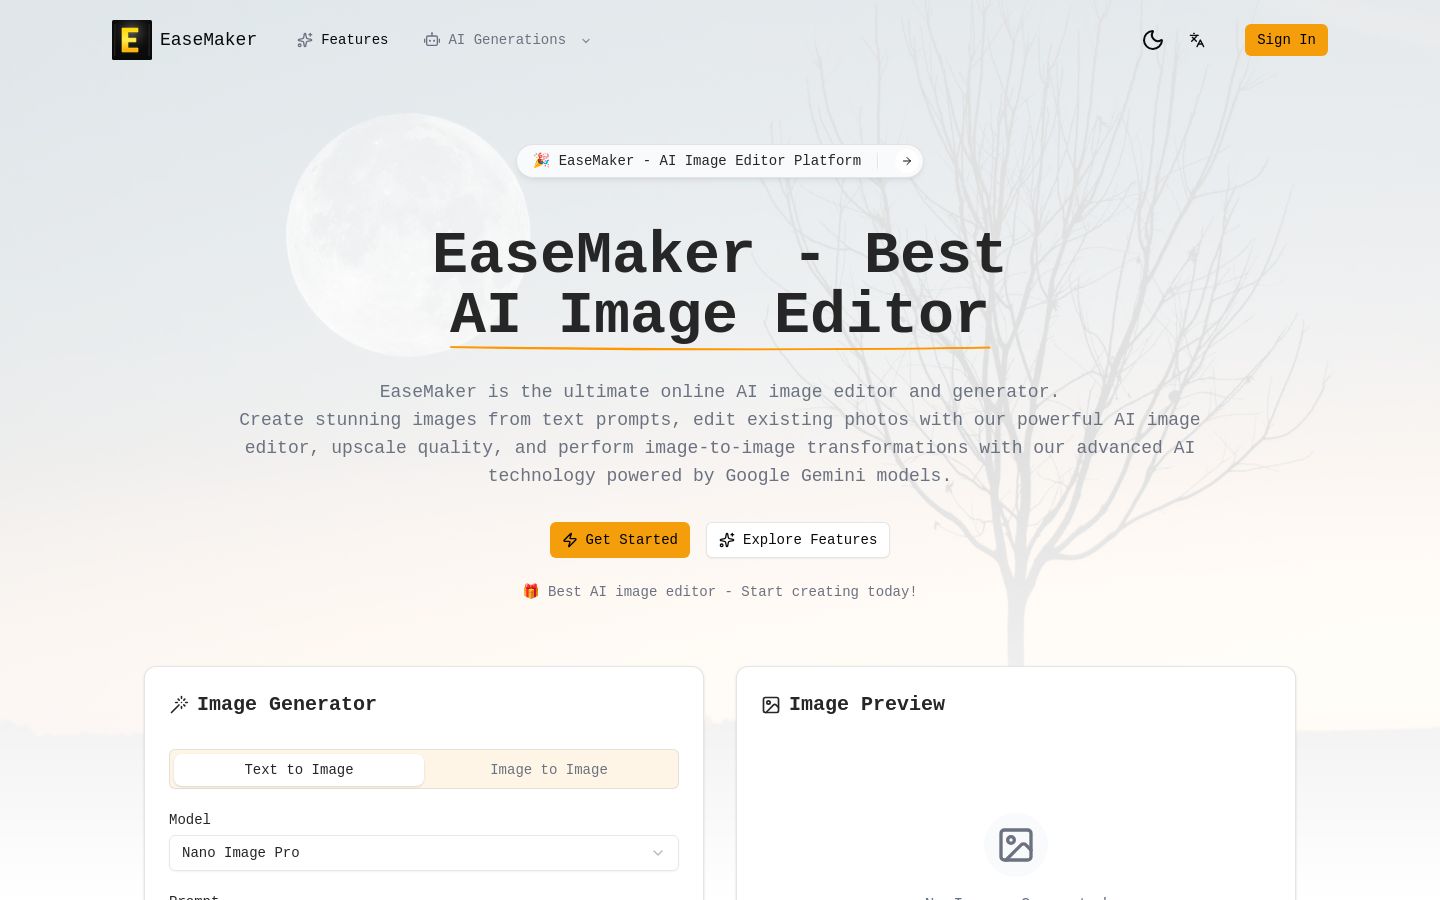
Task: Open the Model dropdown showing Nano Image Pro
Action: 424,853
